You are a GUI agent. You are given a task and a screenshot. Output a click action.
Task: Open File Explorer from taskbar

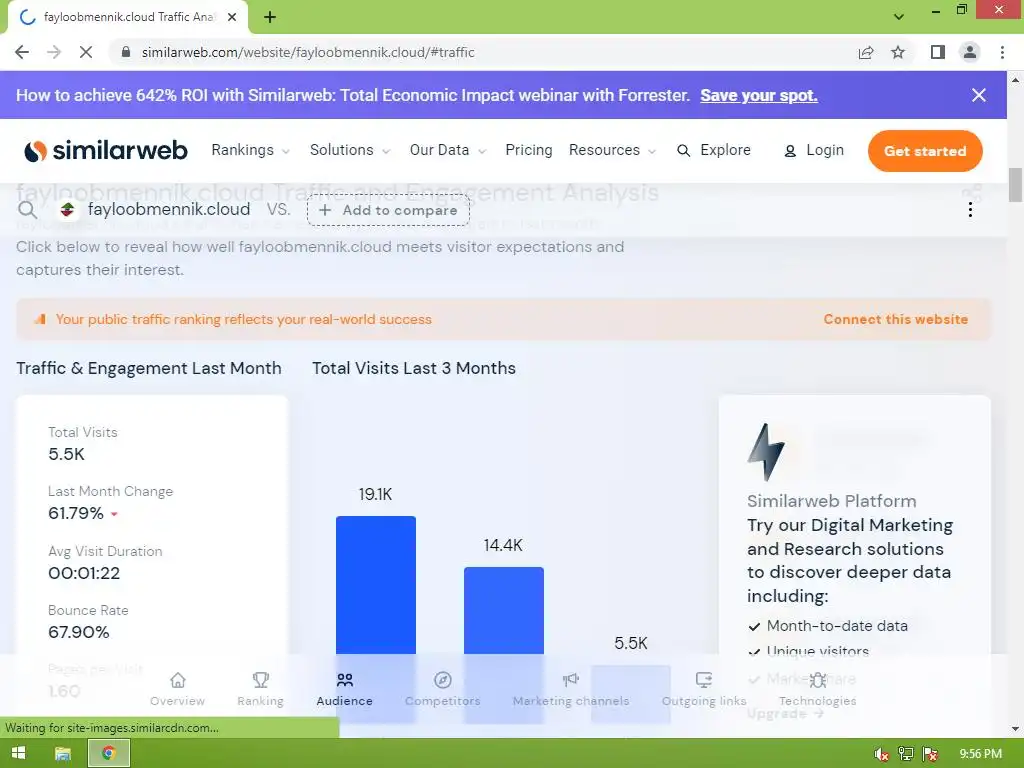point(63,754)
